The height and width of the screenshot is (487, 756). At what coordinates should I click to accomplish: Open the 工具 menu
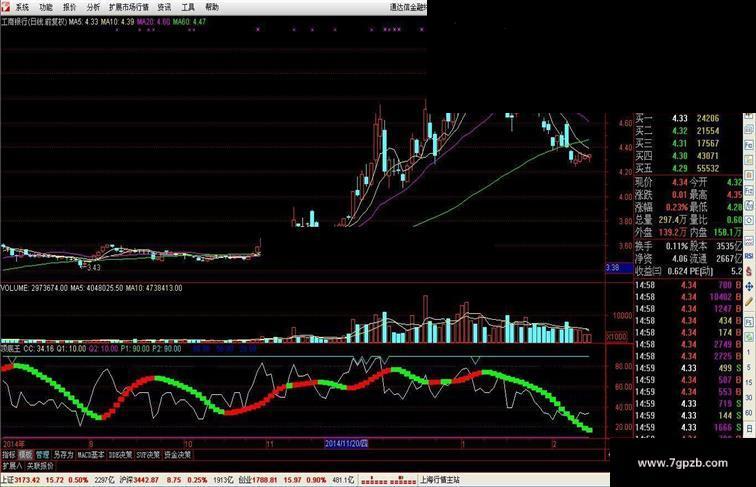[x=188, y=7]
